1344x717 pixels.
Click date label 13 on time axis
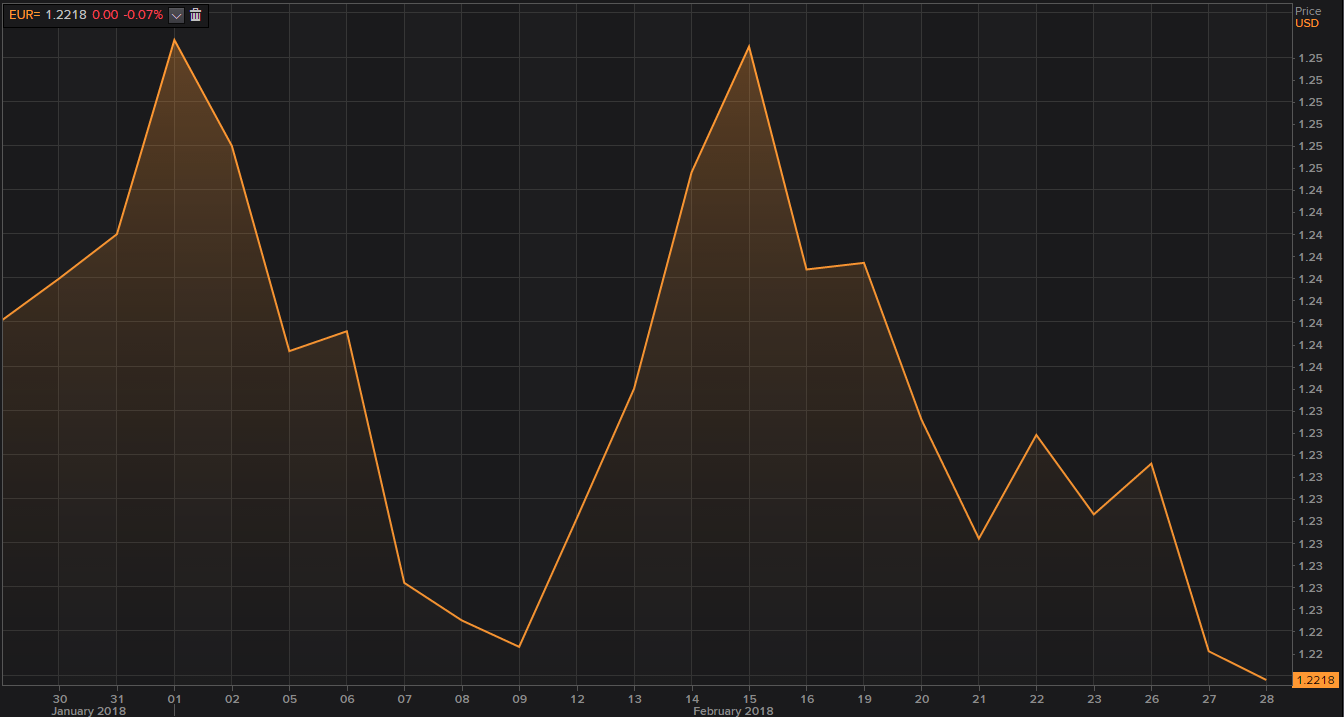(634, 699)
